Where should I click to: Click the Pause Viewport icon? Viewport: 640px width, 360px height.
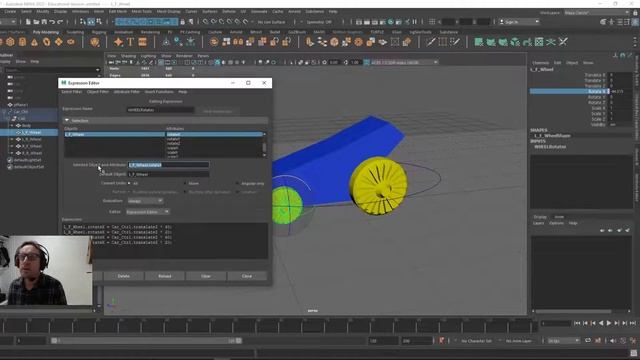[415, 22]
